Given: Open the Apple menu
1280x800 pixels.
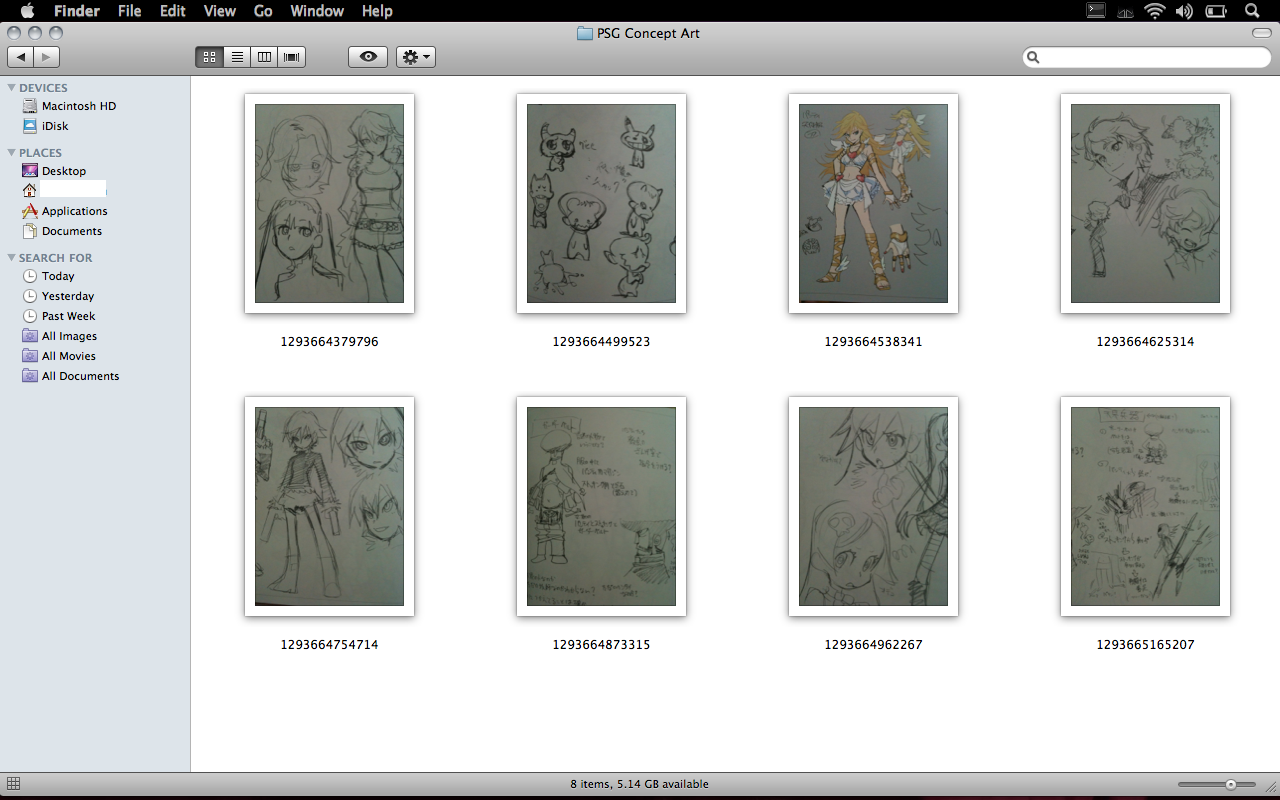Looking at the screenshot, I should pyautogui.click(x=27, y=11).
